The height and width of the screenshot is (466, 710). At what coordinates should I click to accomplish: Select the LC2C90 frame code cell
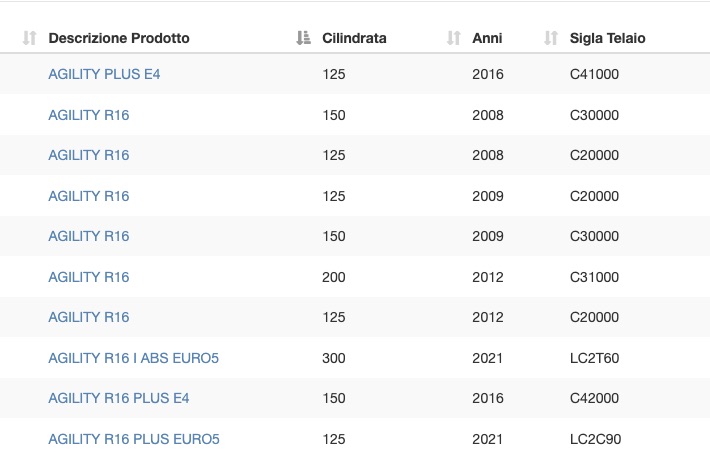(595, 439)
